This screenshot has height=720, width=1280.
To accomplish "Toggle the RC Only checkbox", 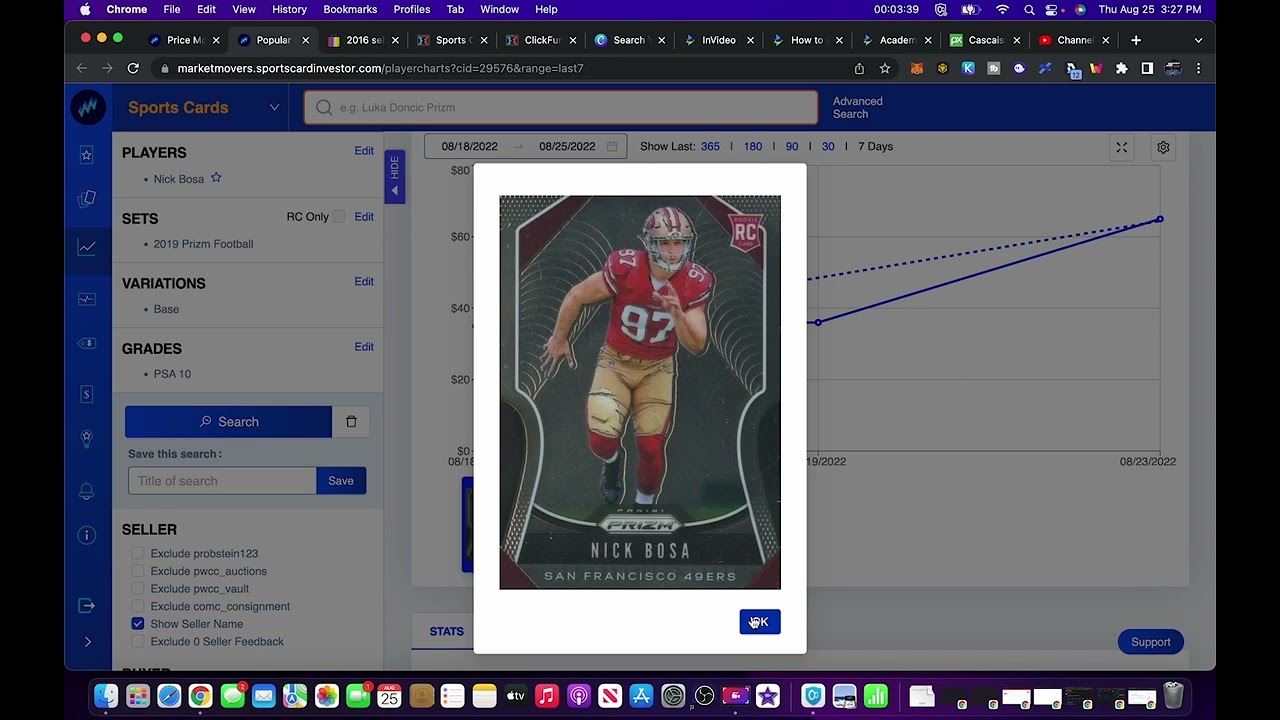I will pyautogui.click(x=338, y=217).
